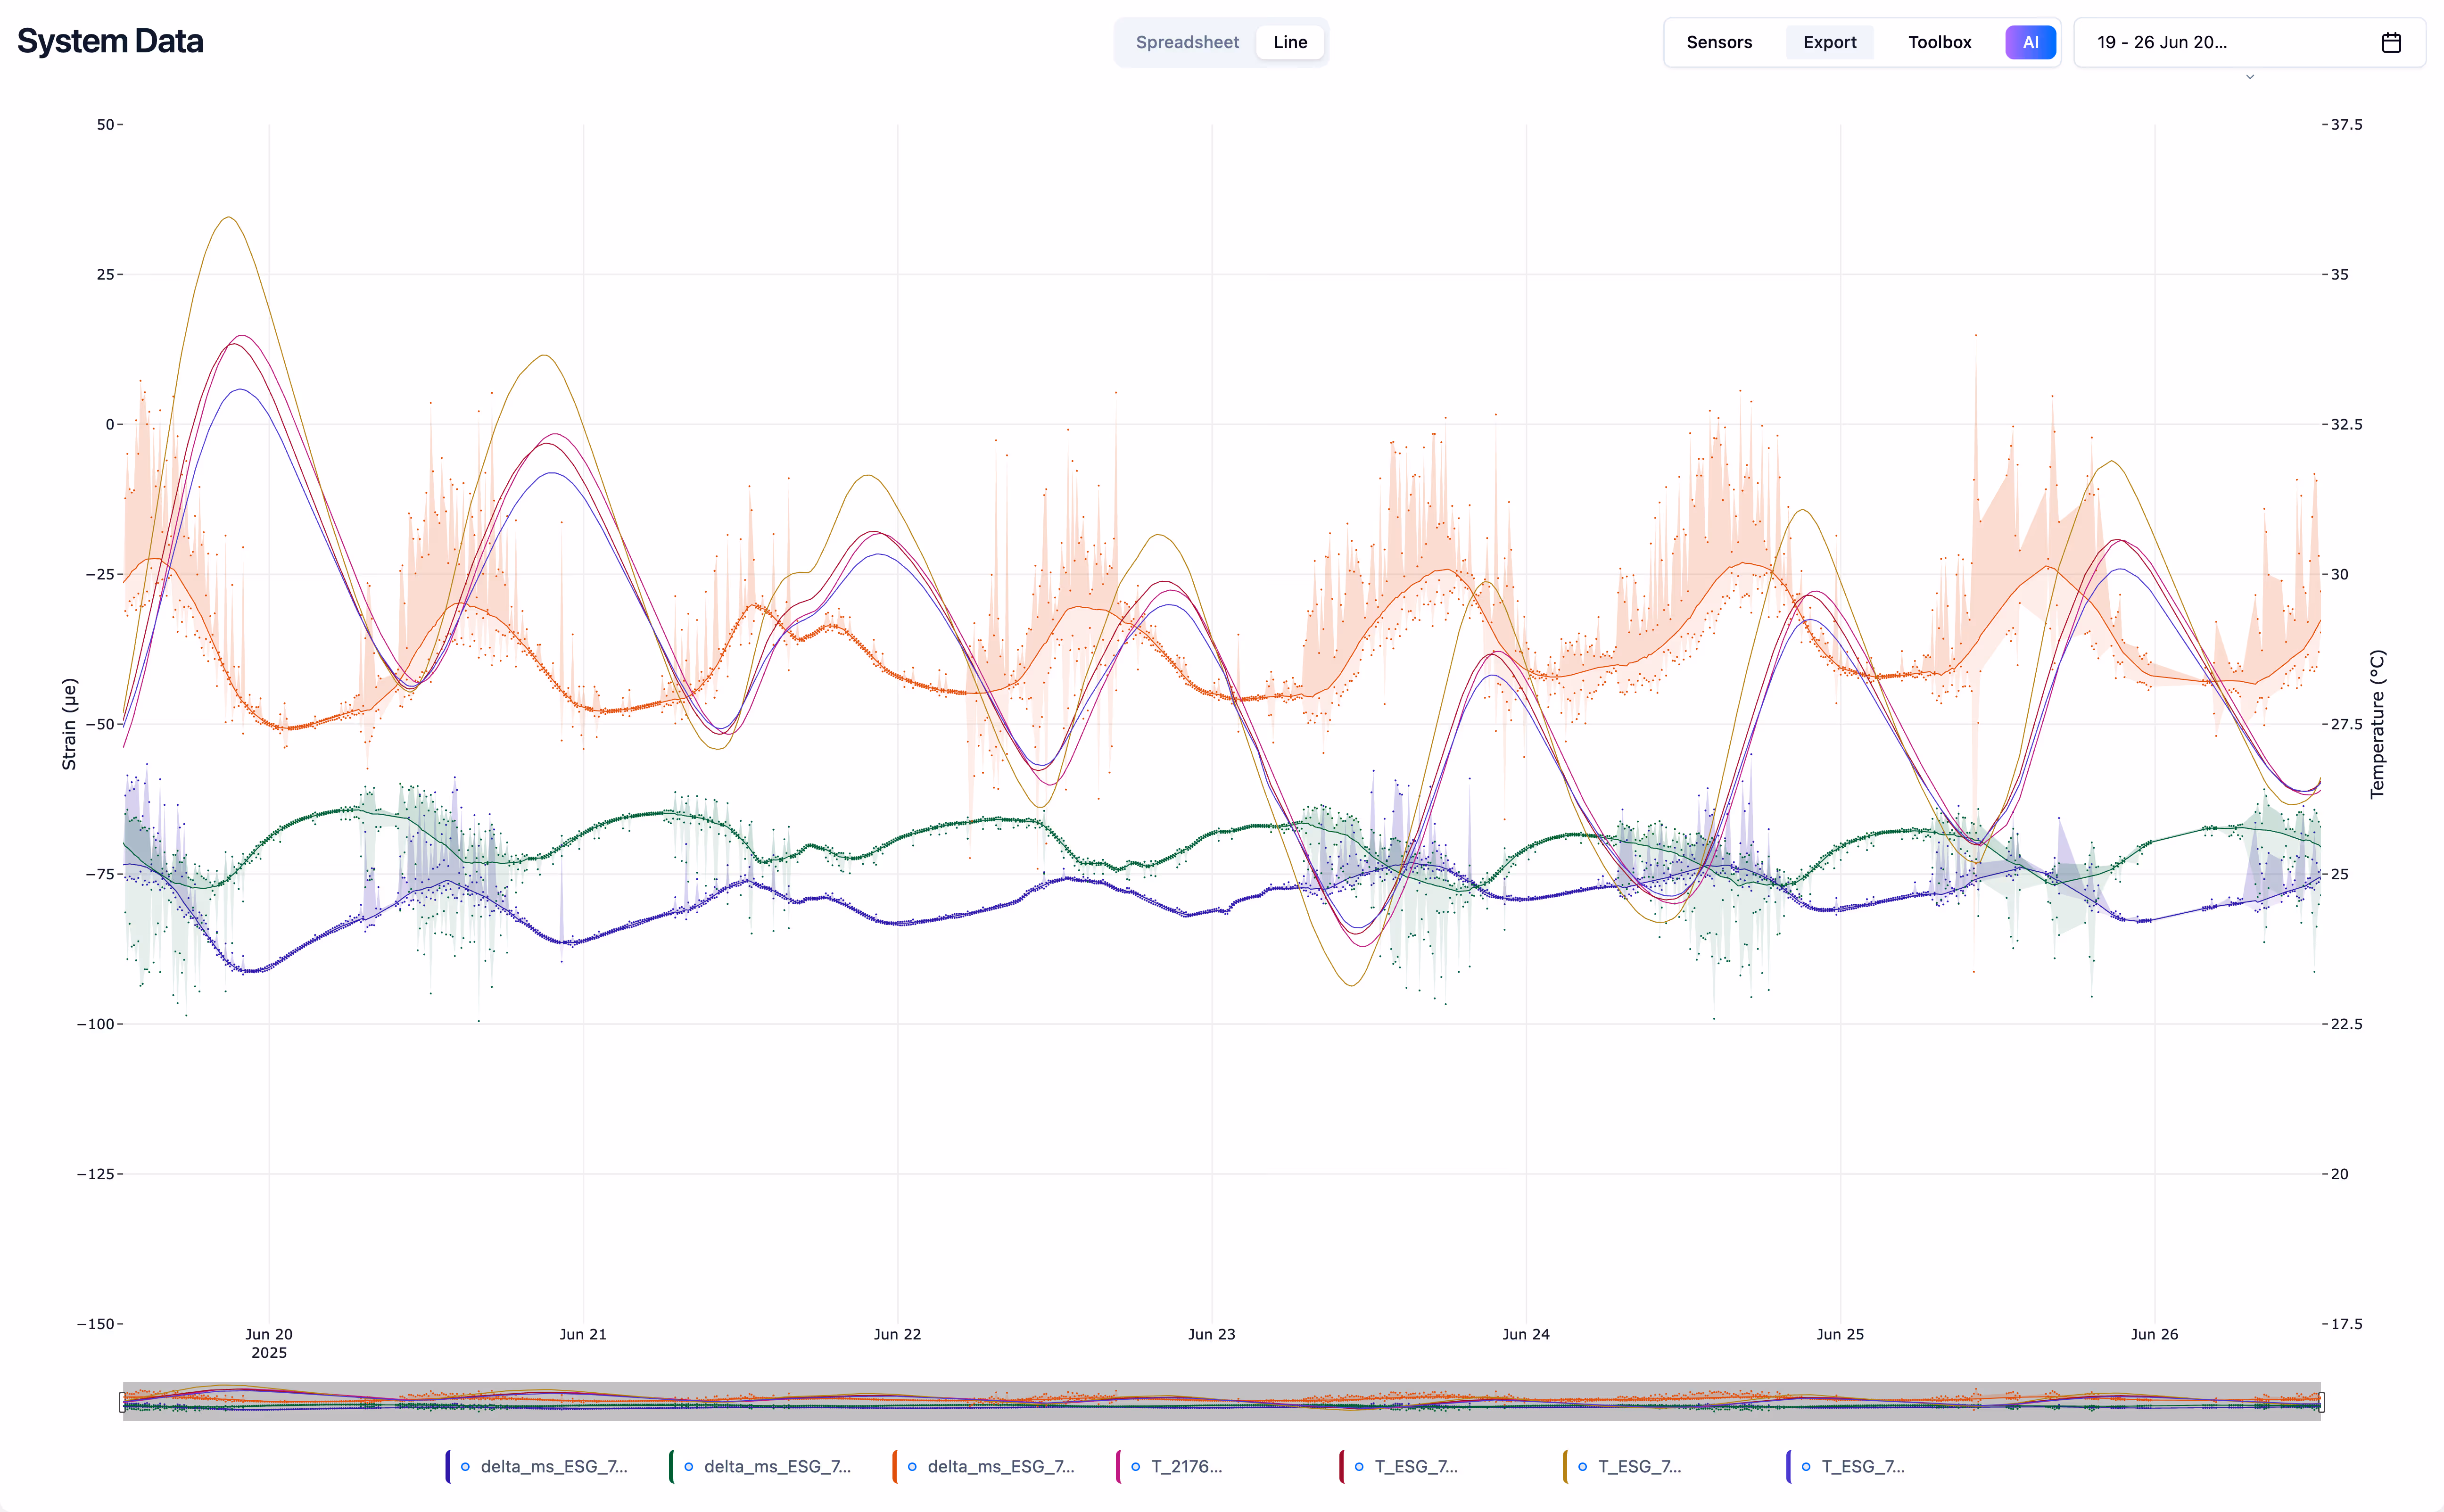The height and width of the screenshot is (1512, 2444).
Task: Click circle marker of navy delta_ms_ESG legend
Action: 465,1467
